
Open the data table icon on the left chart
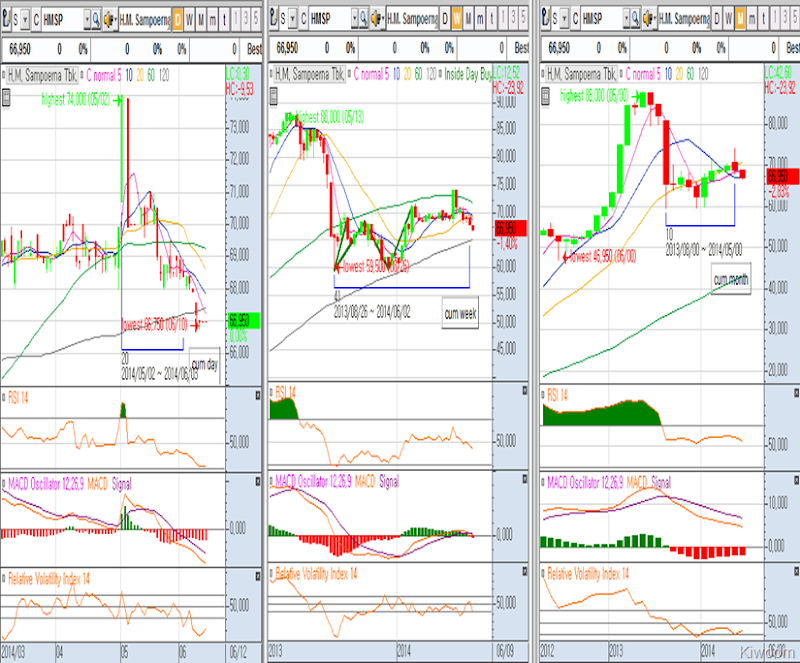coord(6,97)
